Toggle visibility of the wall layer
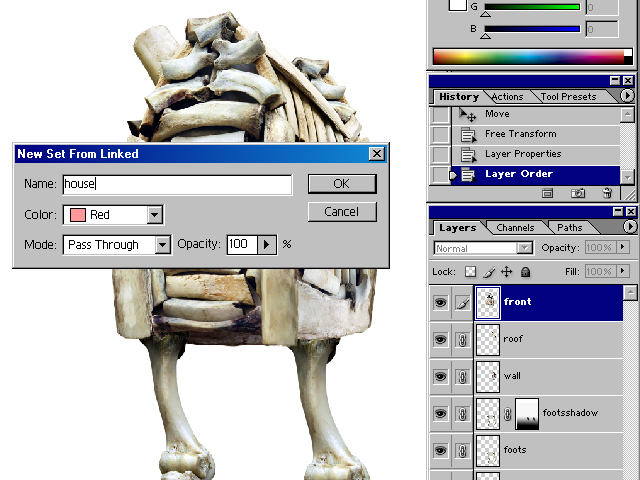This screenshot has height=480, width=640. (440, 376)
